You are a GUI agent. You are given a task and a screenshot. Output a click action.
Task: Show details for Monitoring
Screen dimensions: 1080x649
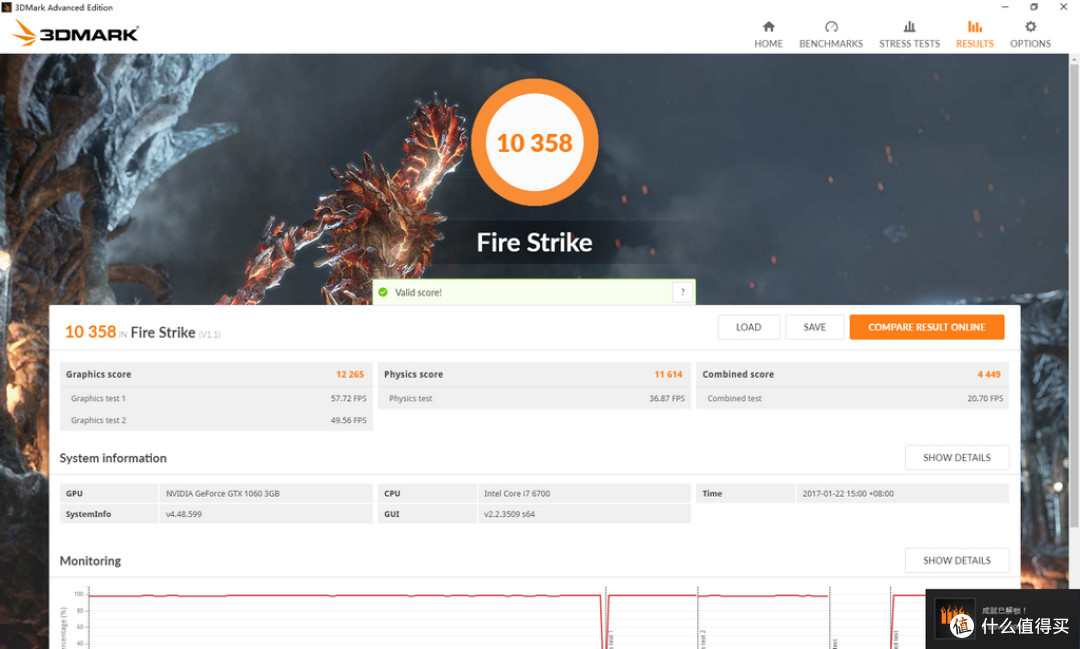[957, 560]
